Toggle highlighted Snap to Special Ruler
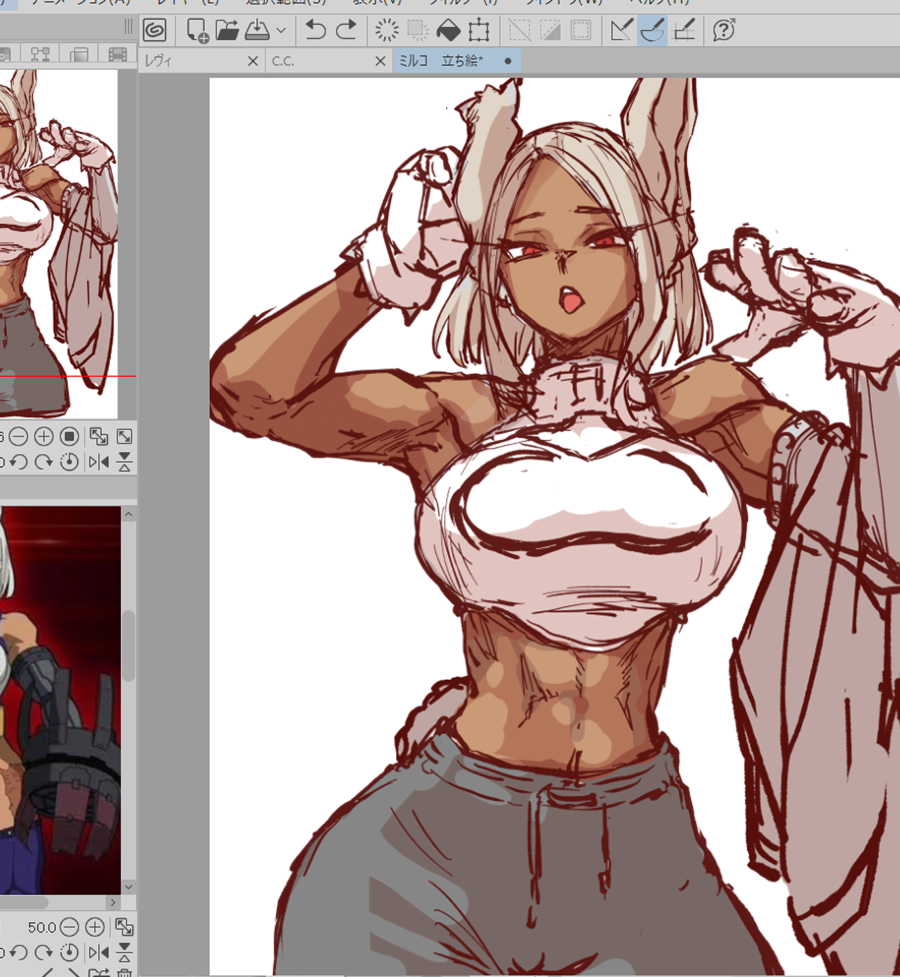 pyautogui.click(x=652, y=30)
